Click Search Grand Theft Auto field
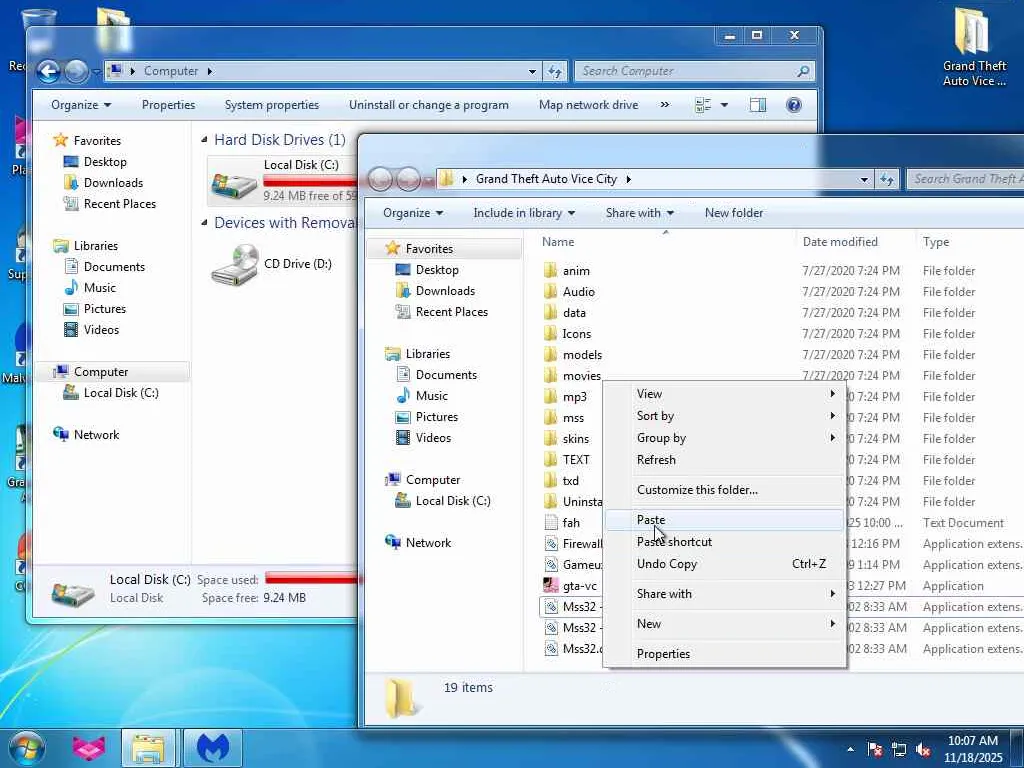The height and width of the screenshot is (768, 1024). [966, 179]
